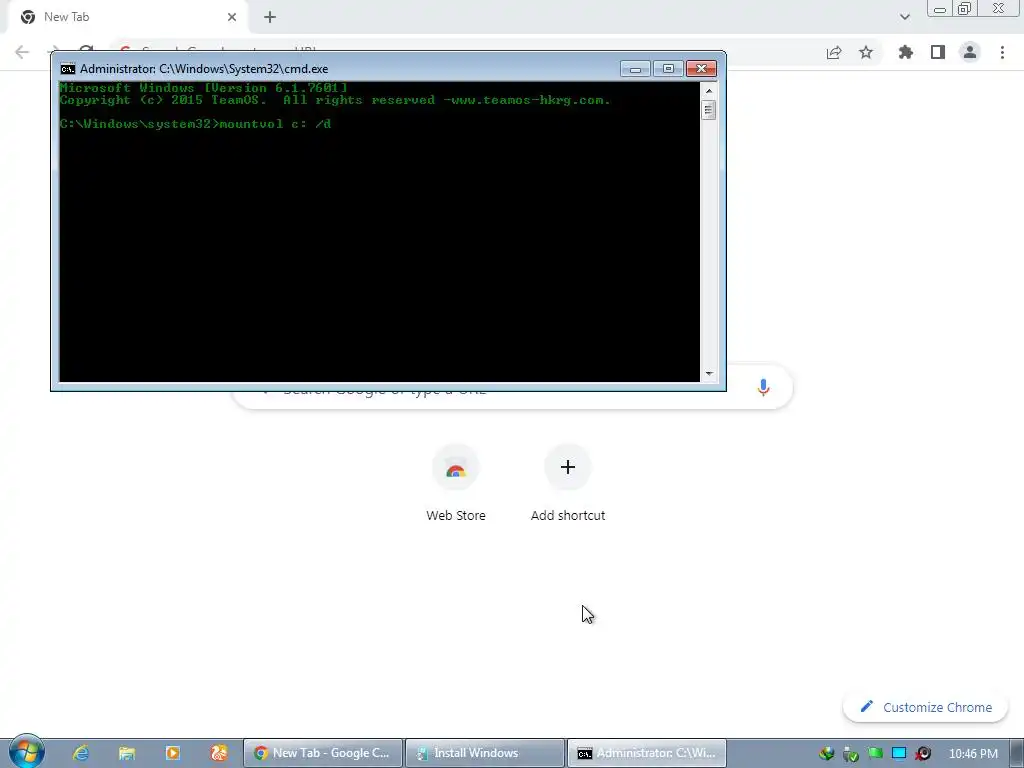Open Chrome profile avatar icon

click(970, 52)
